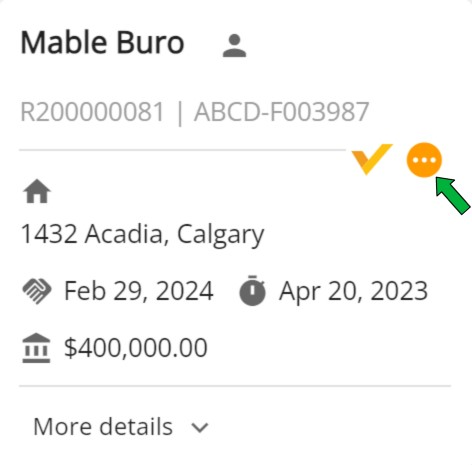
Task: Click the person profile icon
Action: click(x=234, y=46)
